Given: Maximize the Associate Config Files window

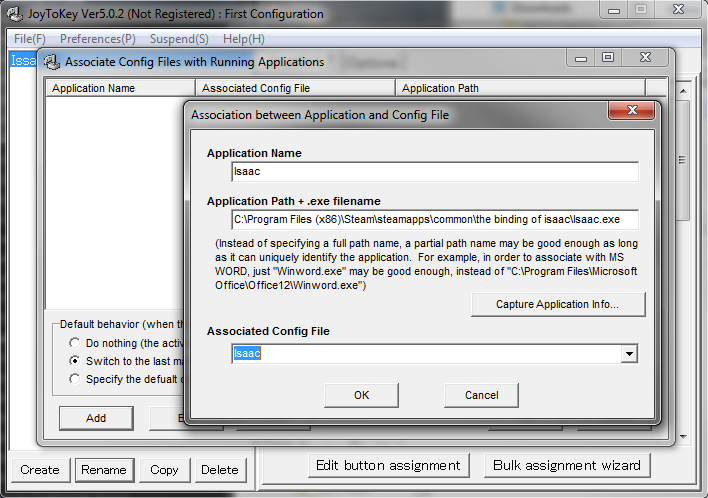Looking at the screenshot, I should coord(608,57).
